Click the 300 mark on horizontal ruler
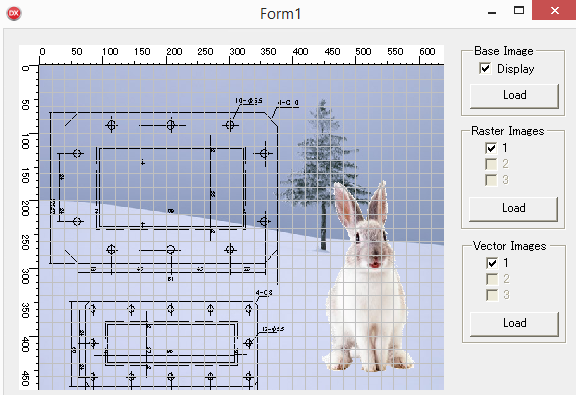Screen dimensions: 576x395 (237, 51)
